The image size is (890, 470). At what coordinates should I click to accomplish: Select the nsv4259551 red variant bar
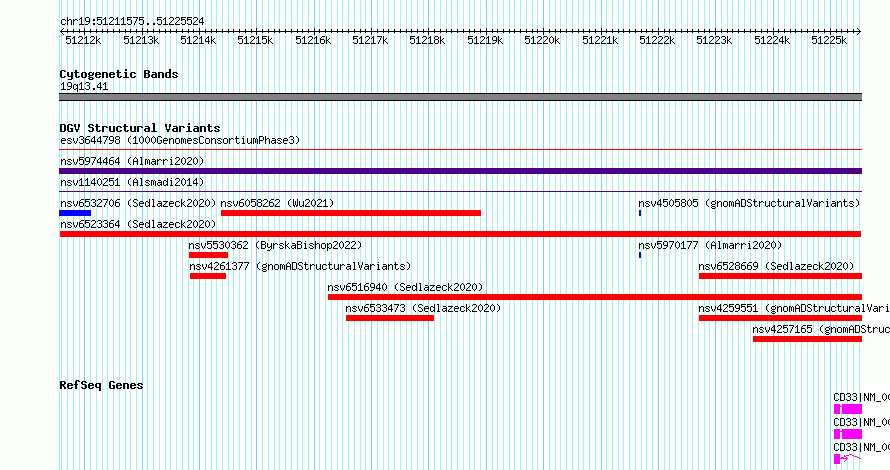[x=780, y=318]
